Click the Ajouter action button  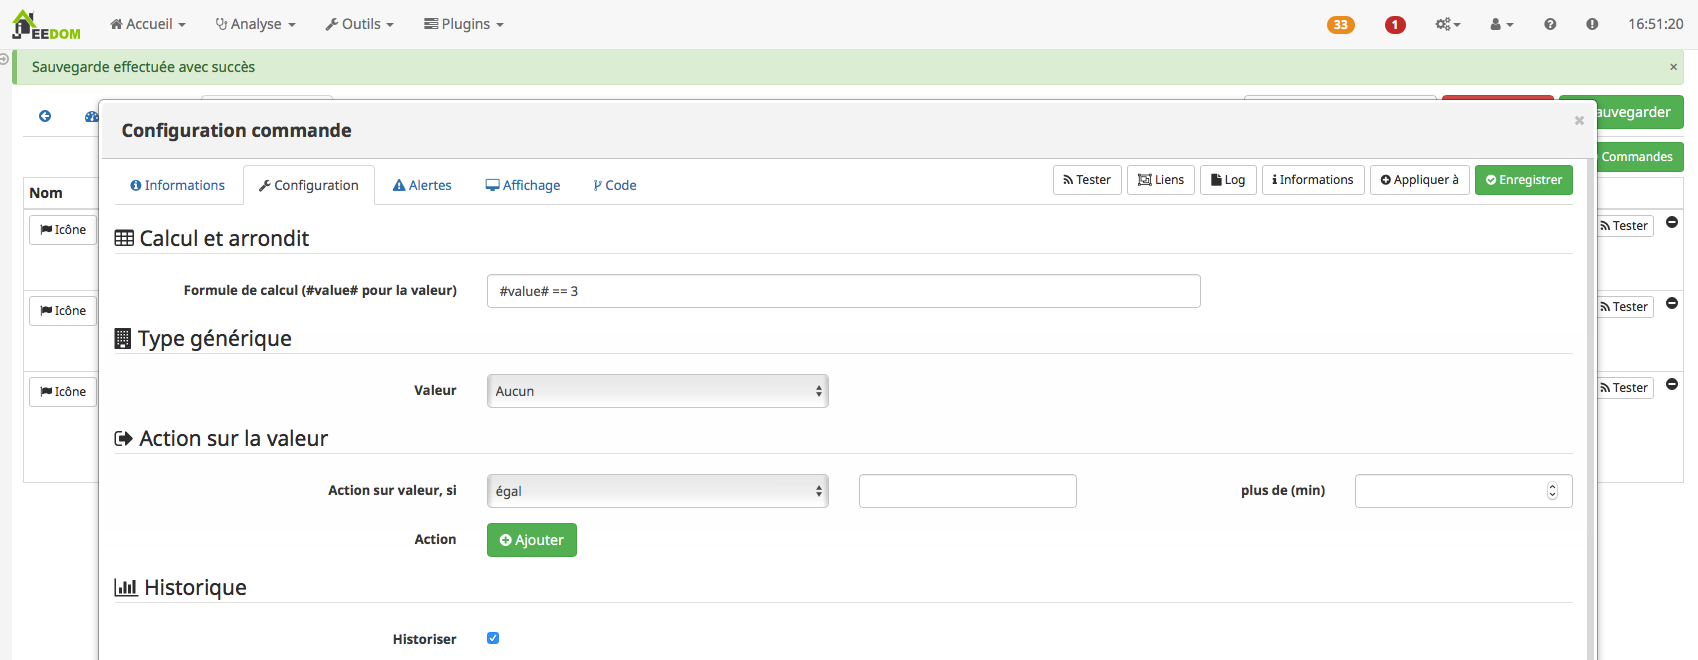click(x=531, y=540)
